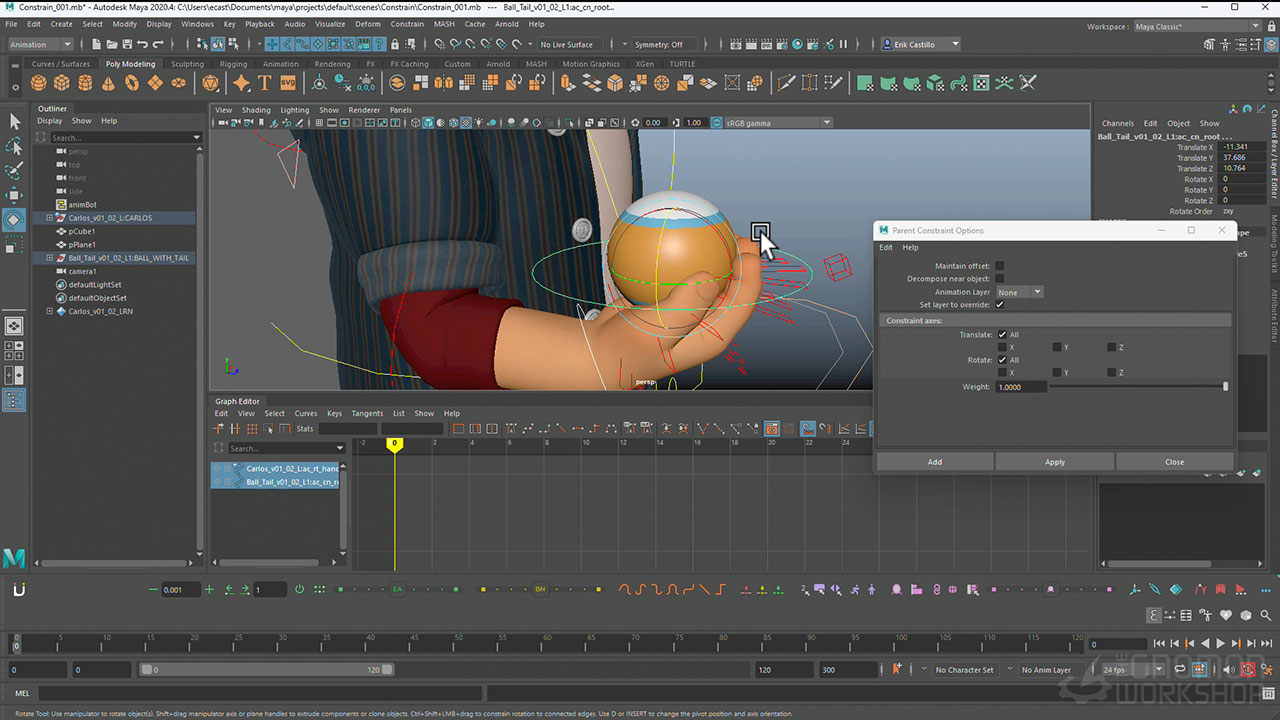
Task: Switch to the Rigging shelf tab
Action: click(x=233, y=64)
